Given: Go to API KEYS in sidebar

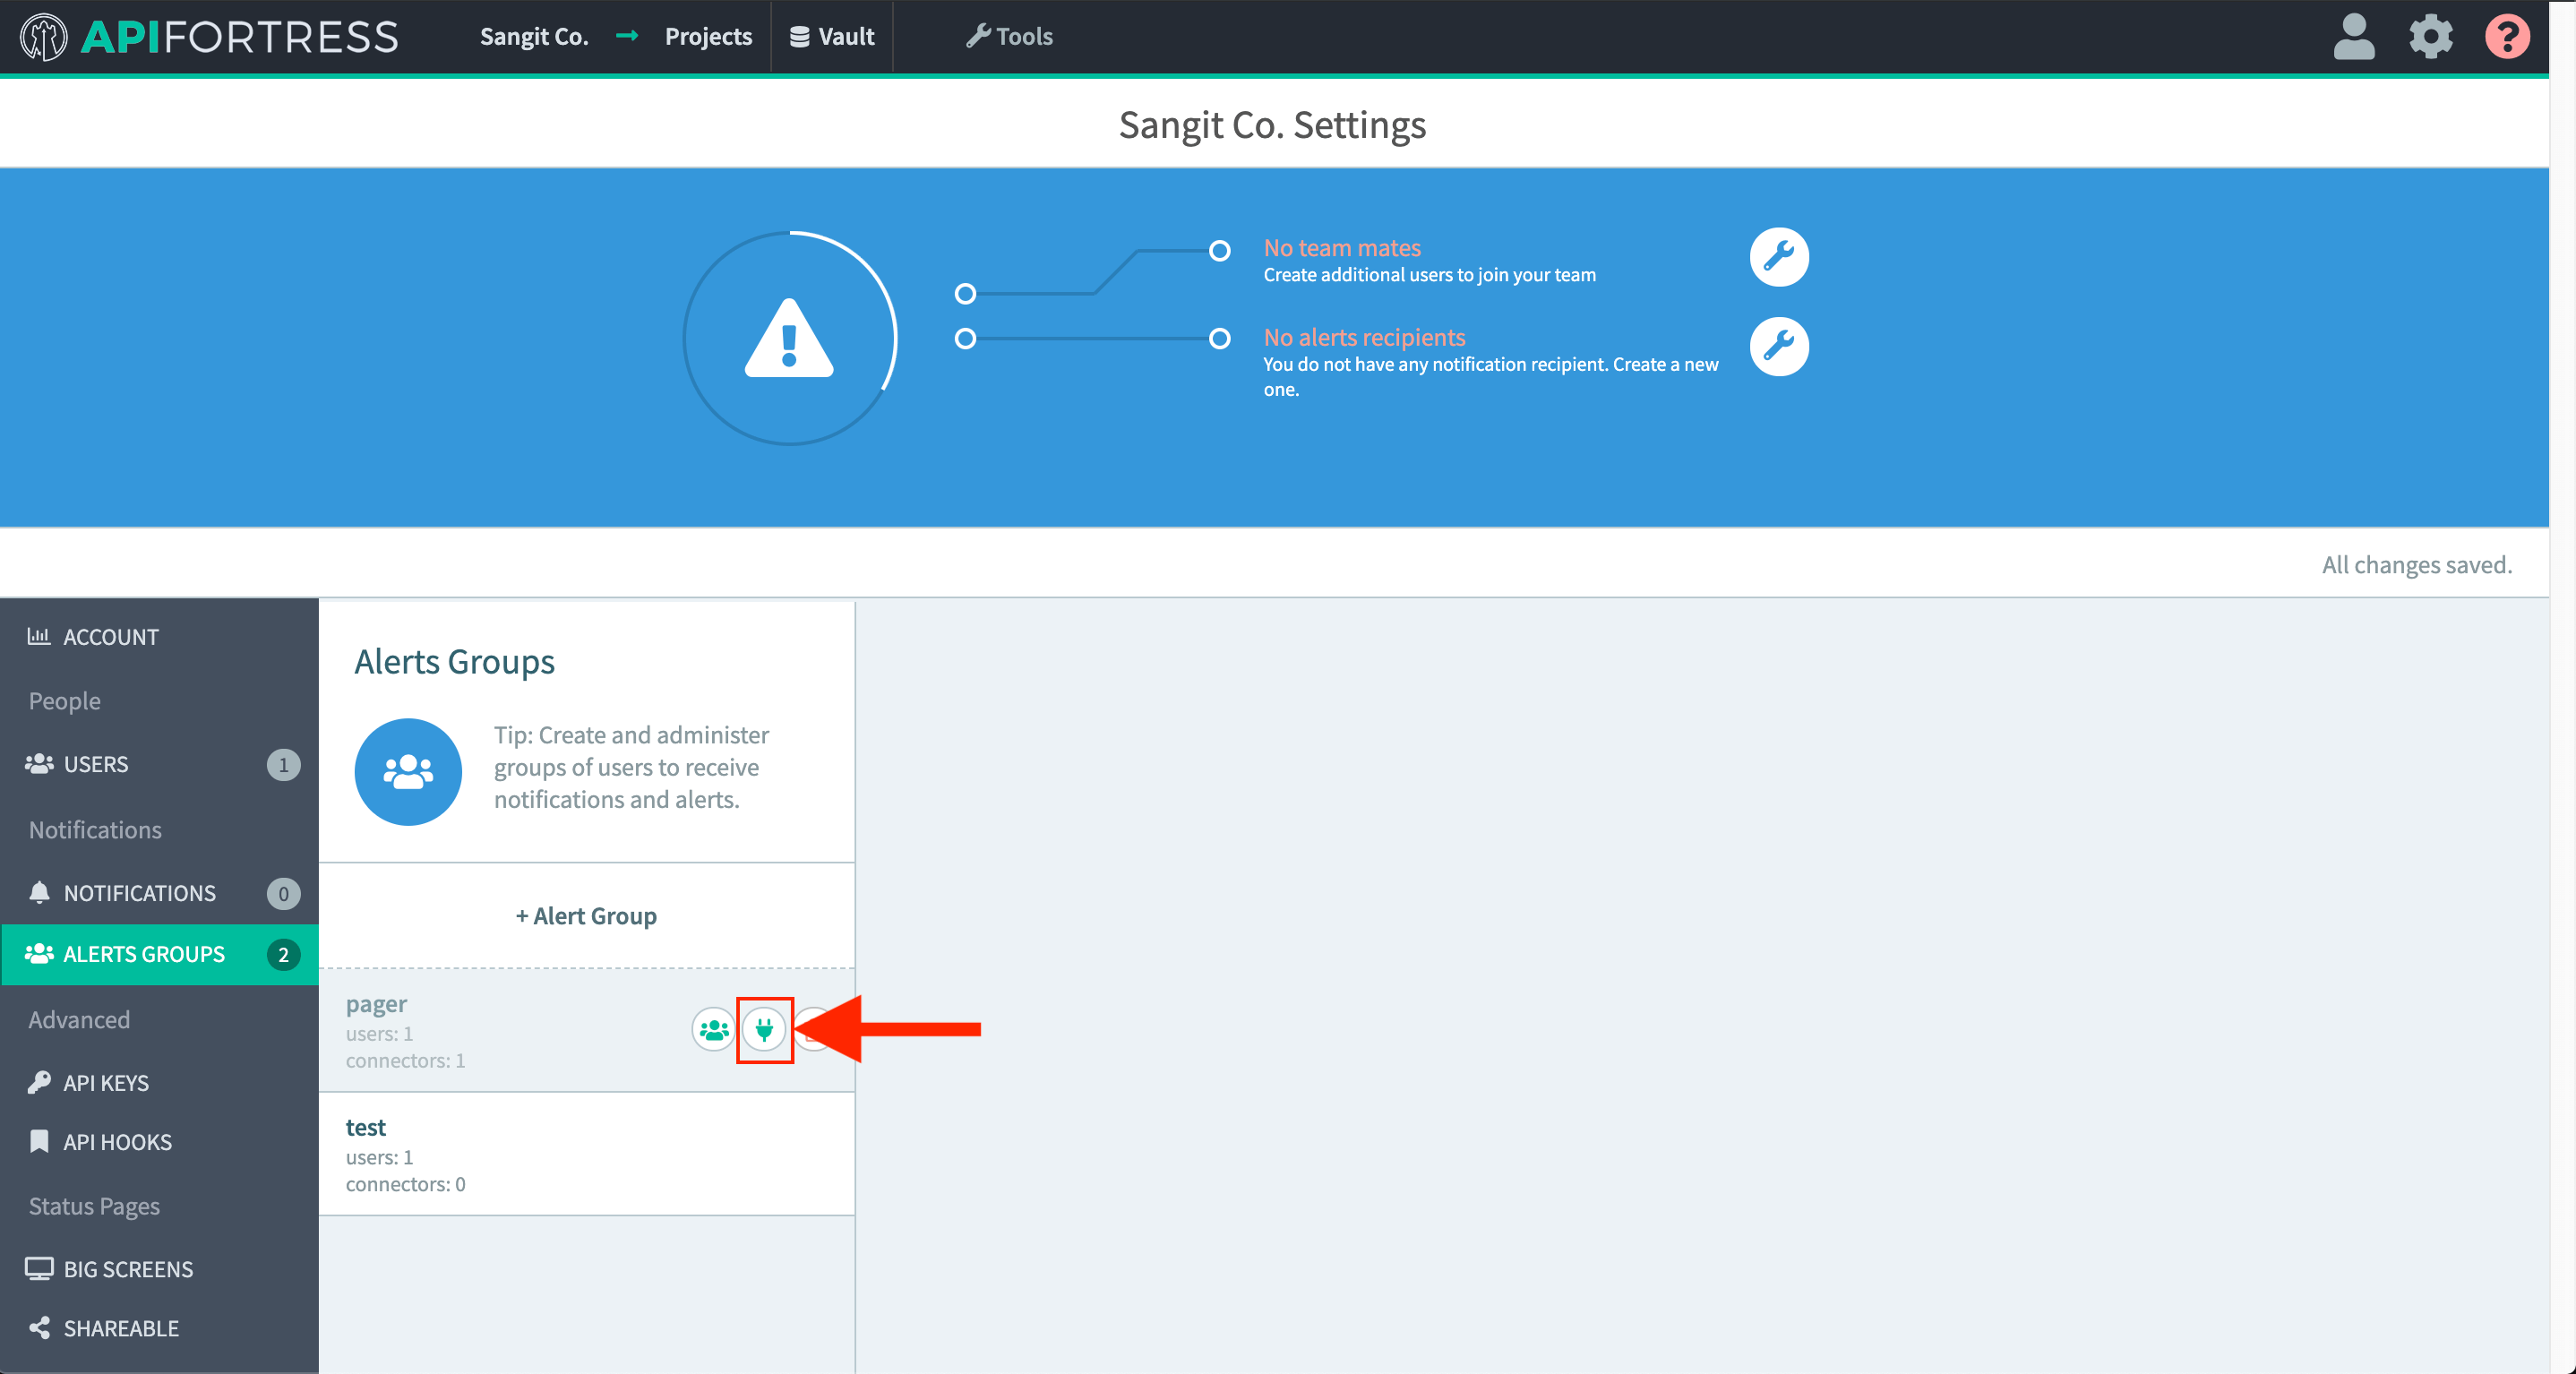Looking at the screenshot, I should (106, 1083).
